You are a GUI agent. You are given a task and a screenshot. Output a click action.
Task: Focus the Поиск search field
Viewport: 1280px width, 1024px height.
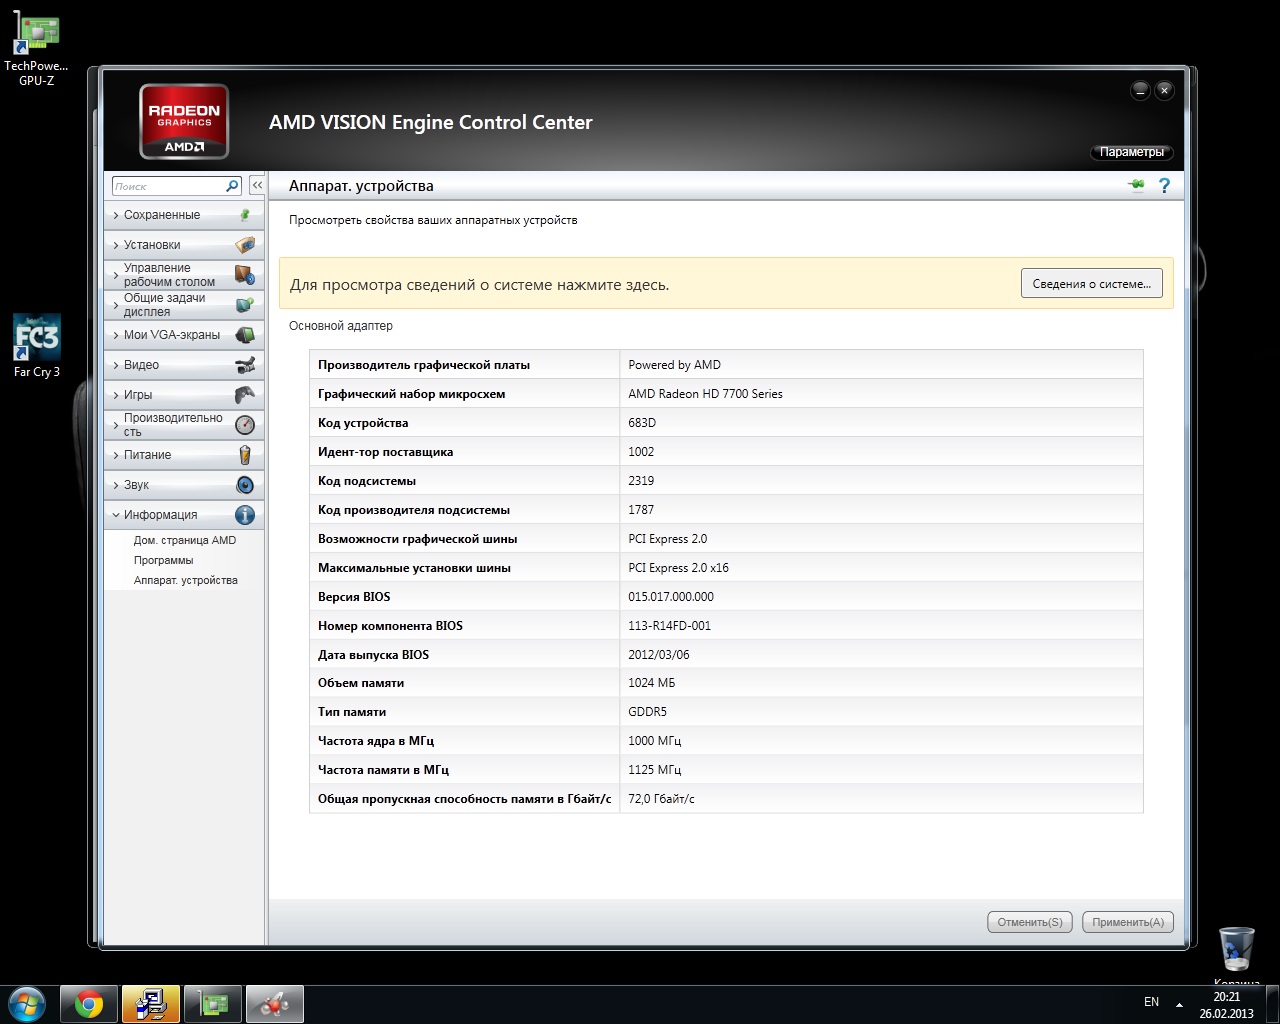(x=167, y=186)
